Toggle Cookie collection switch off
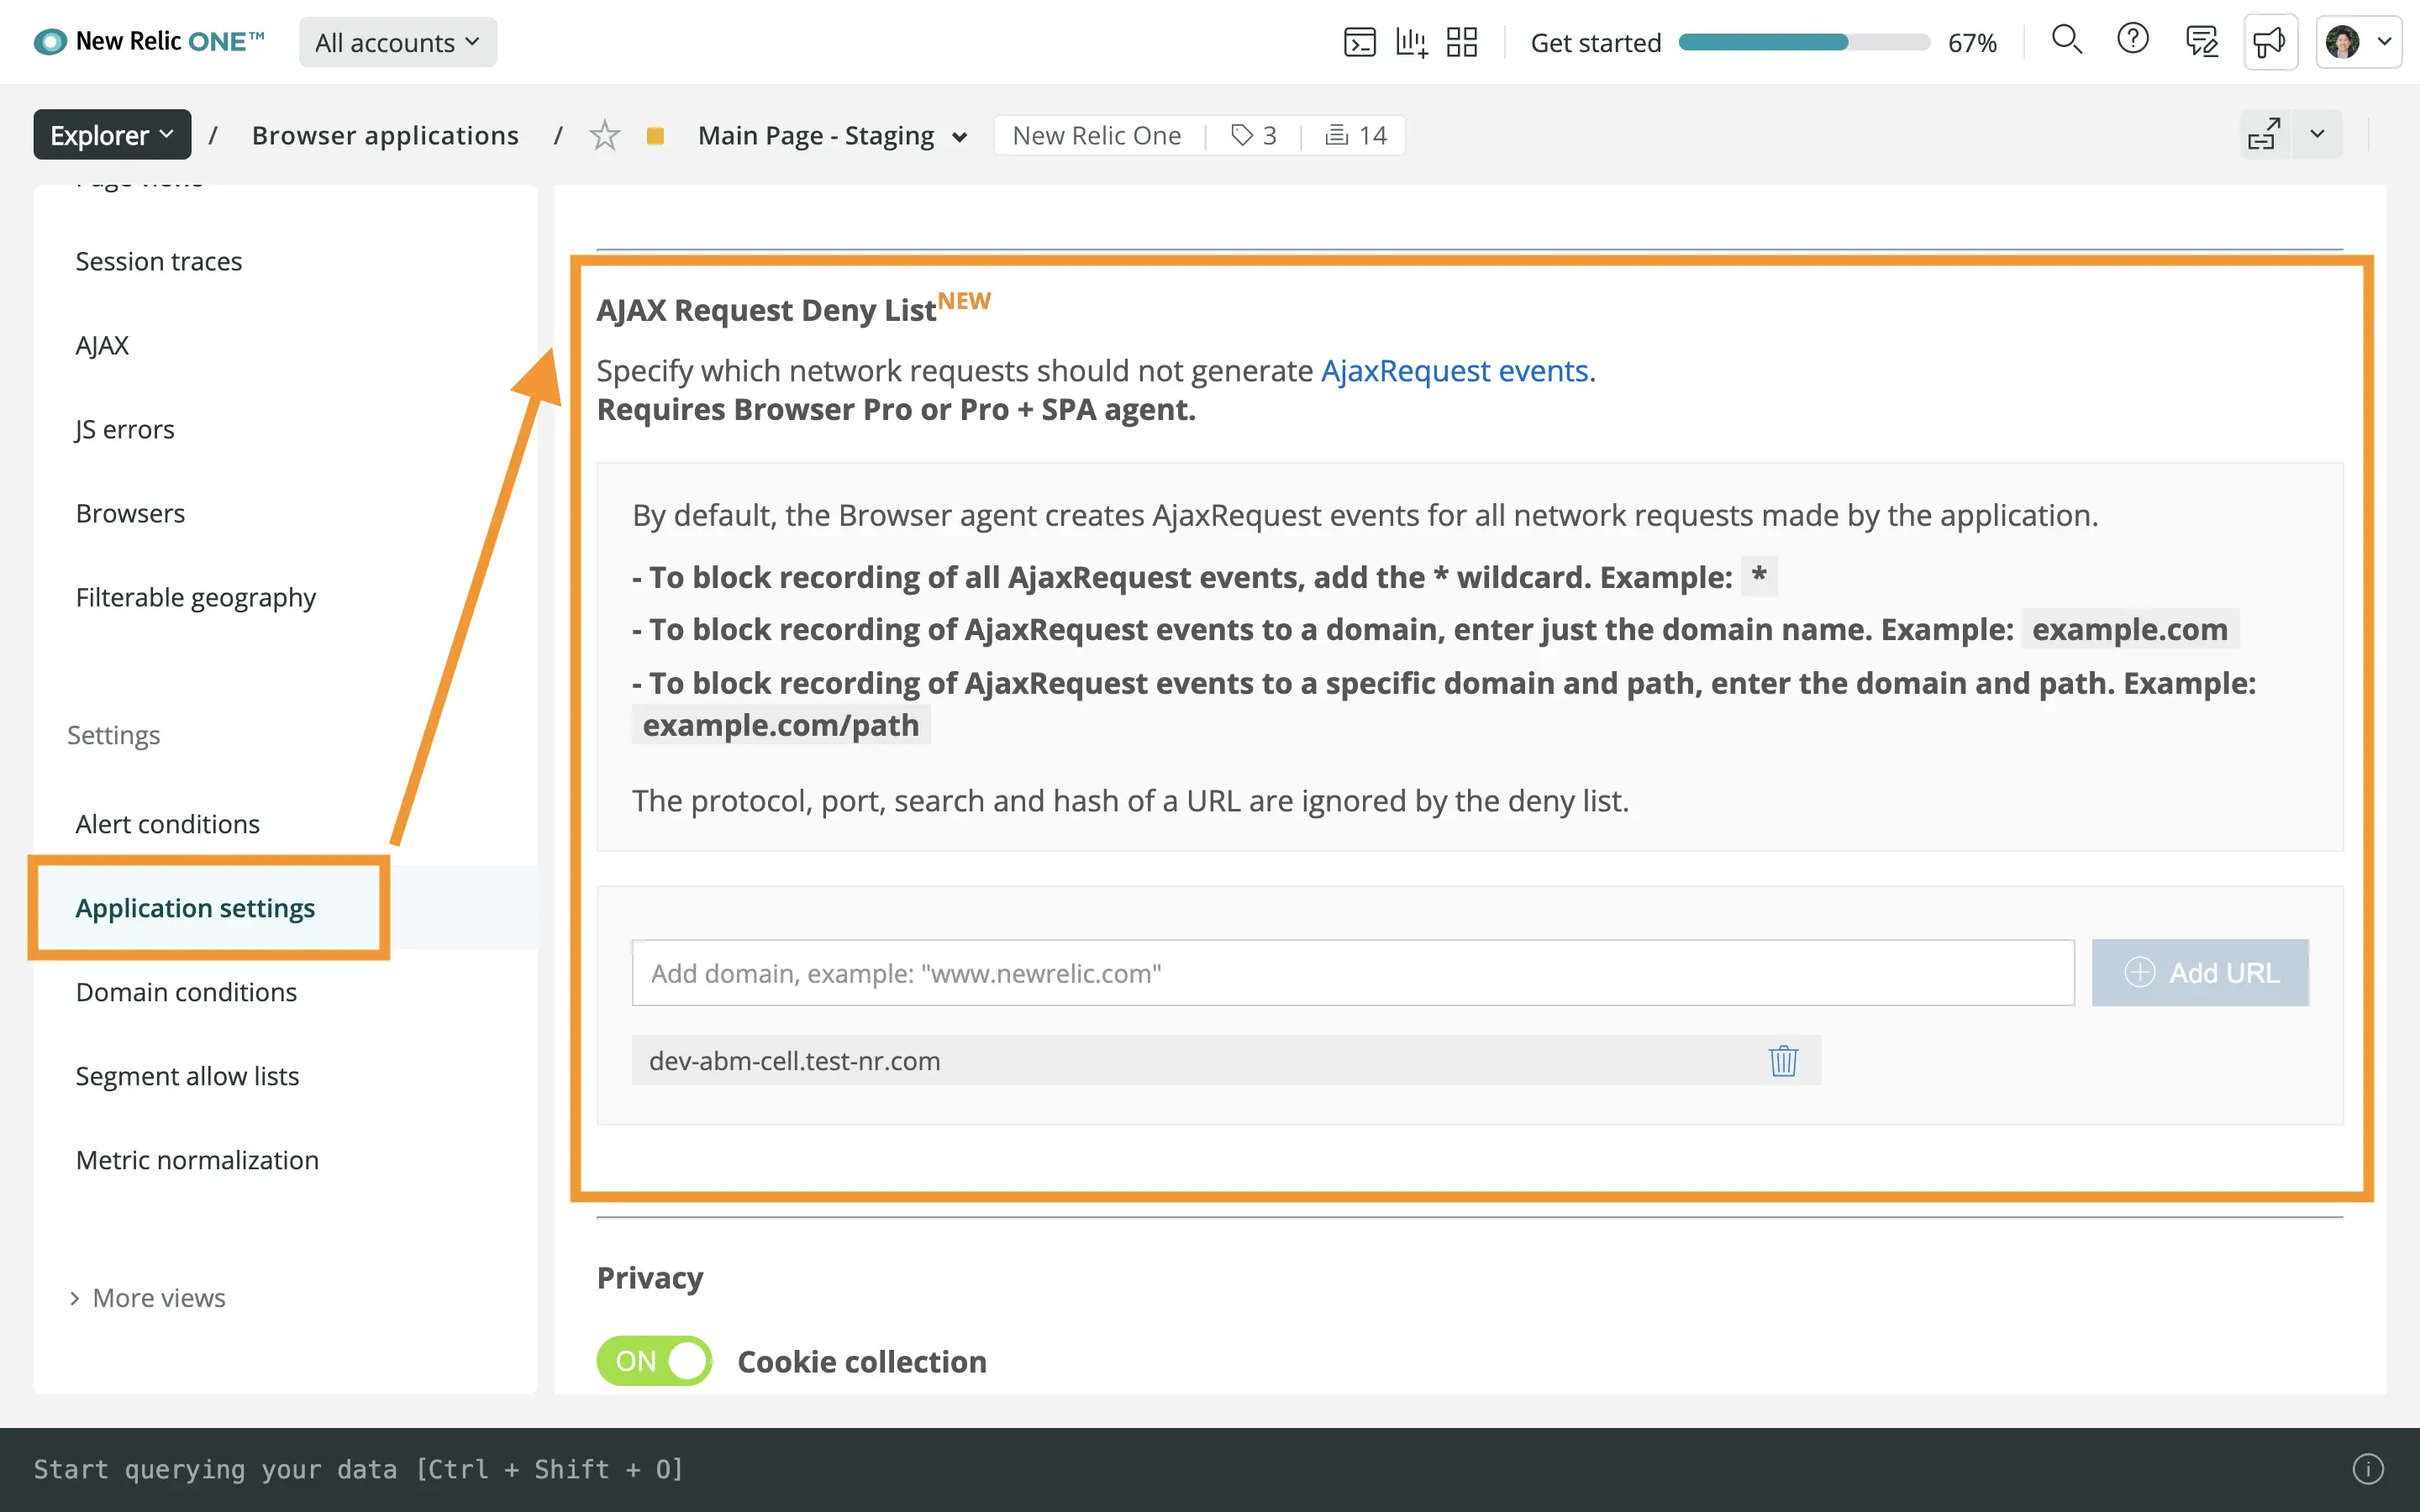This screenshot has width=2420, height=1512. [654, 1361]
